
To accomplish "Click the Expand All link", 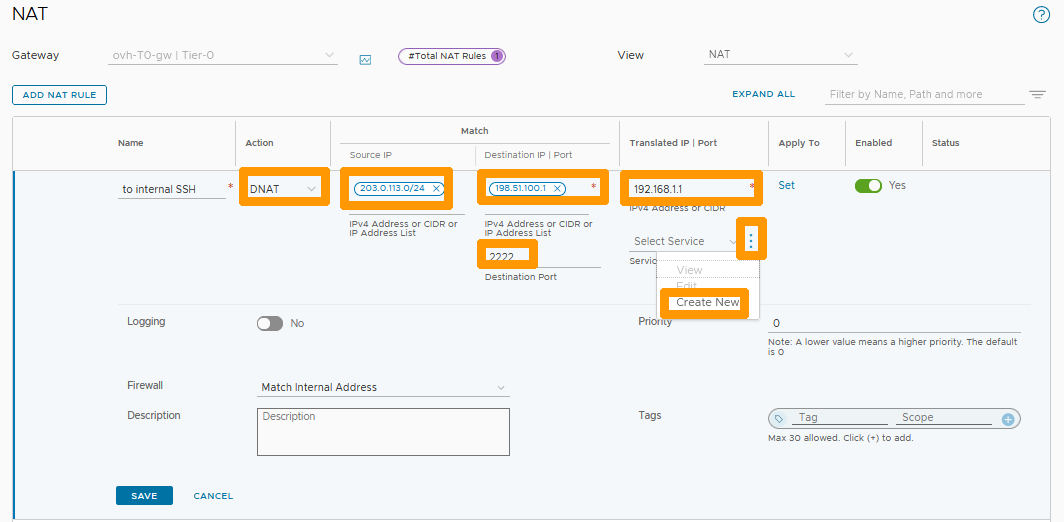I will (763, 94).
